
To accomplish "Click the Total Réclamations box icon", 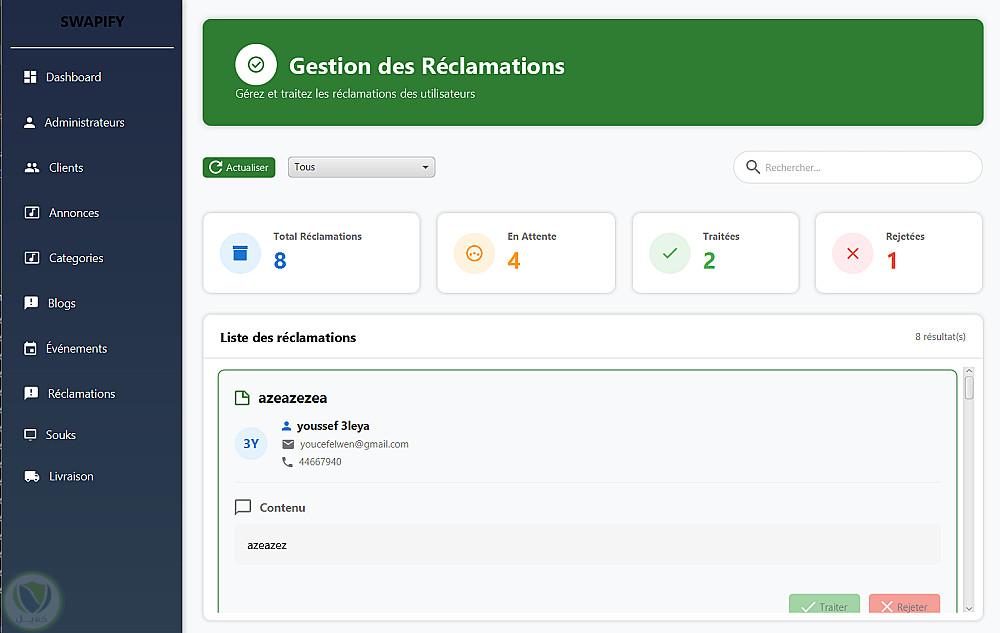I will [x=240, y=253].
